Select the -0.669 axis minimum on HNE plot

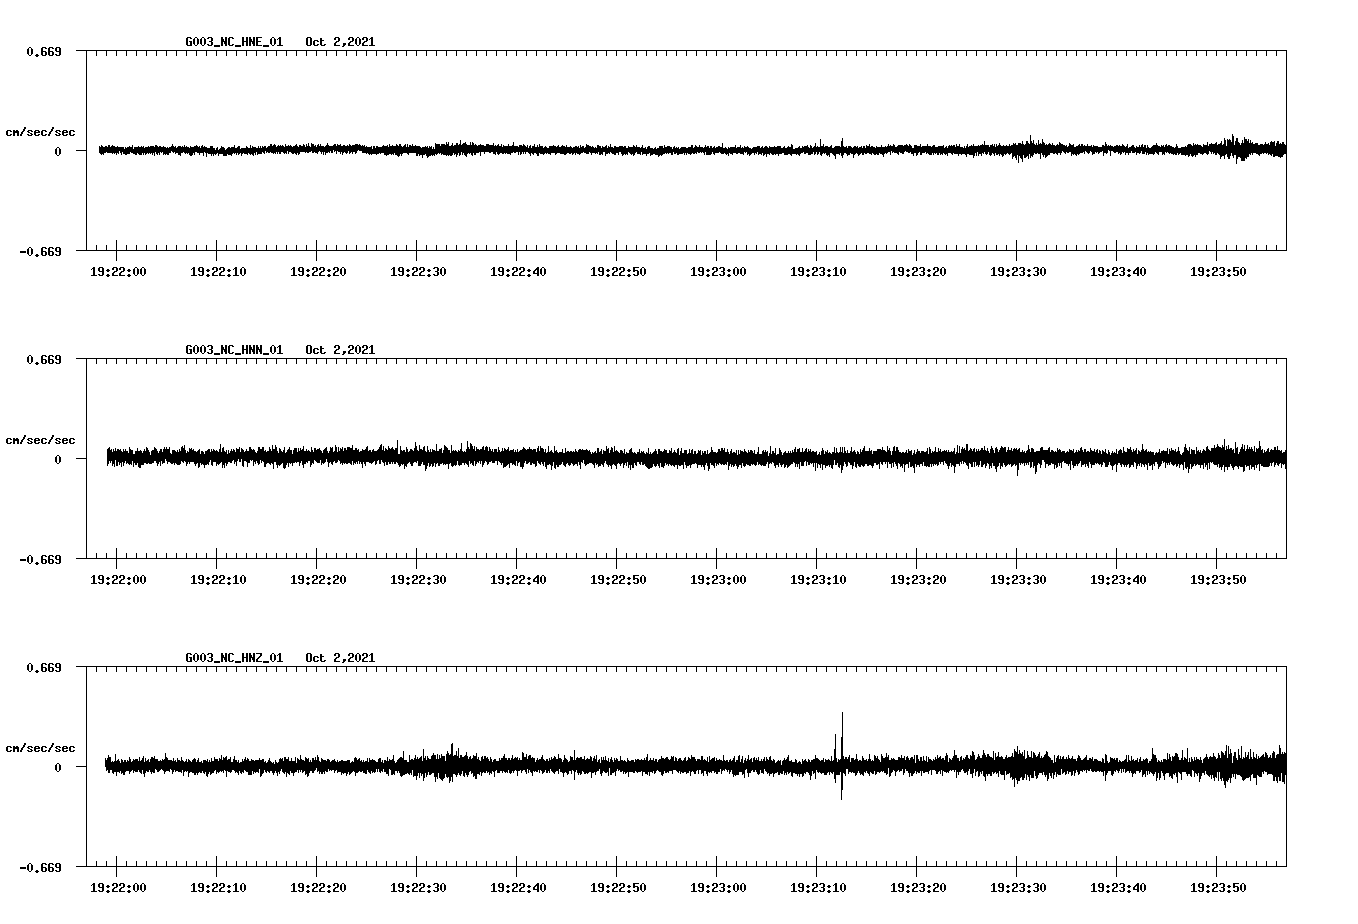coord(41,251)
